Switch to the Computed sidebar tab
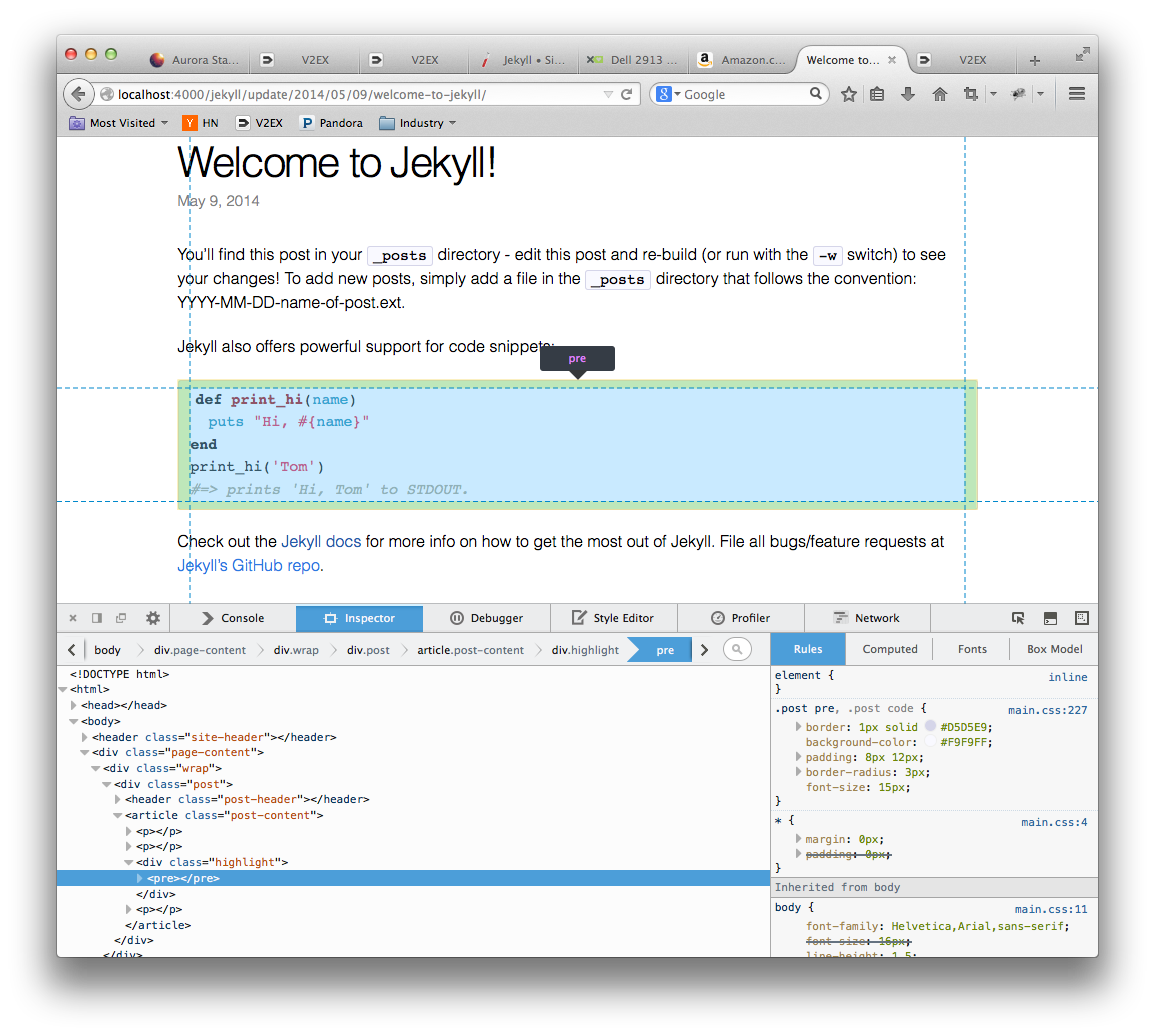1155x1036 pixels. point(890,649)
